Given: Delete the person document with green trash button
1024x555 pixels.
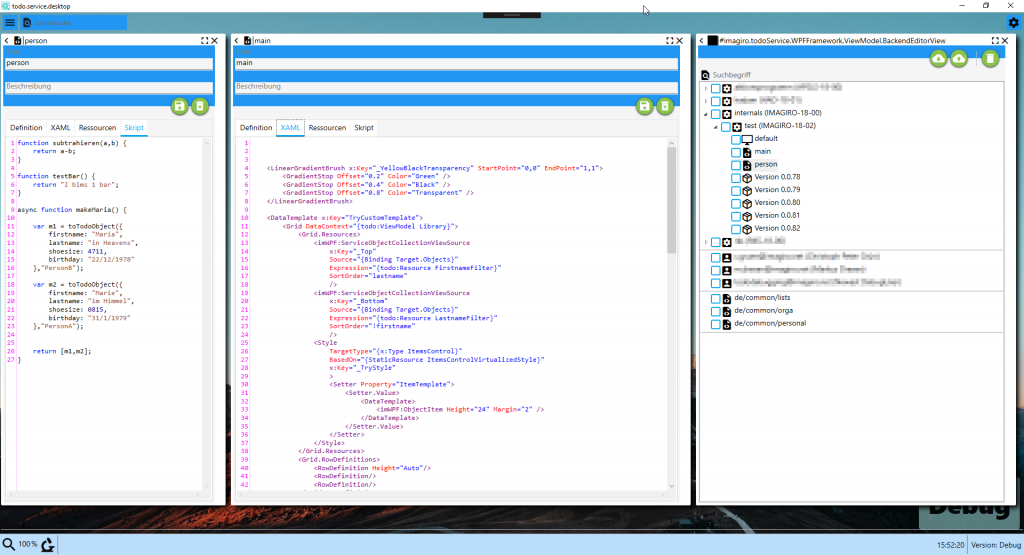Looking at the screenshot, I should [200, 106].
